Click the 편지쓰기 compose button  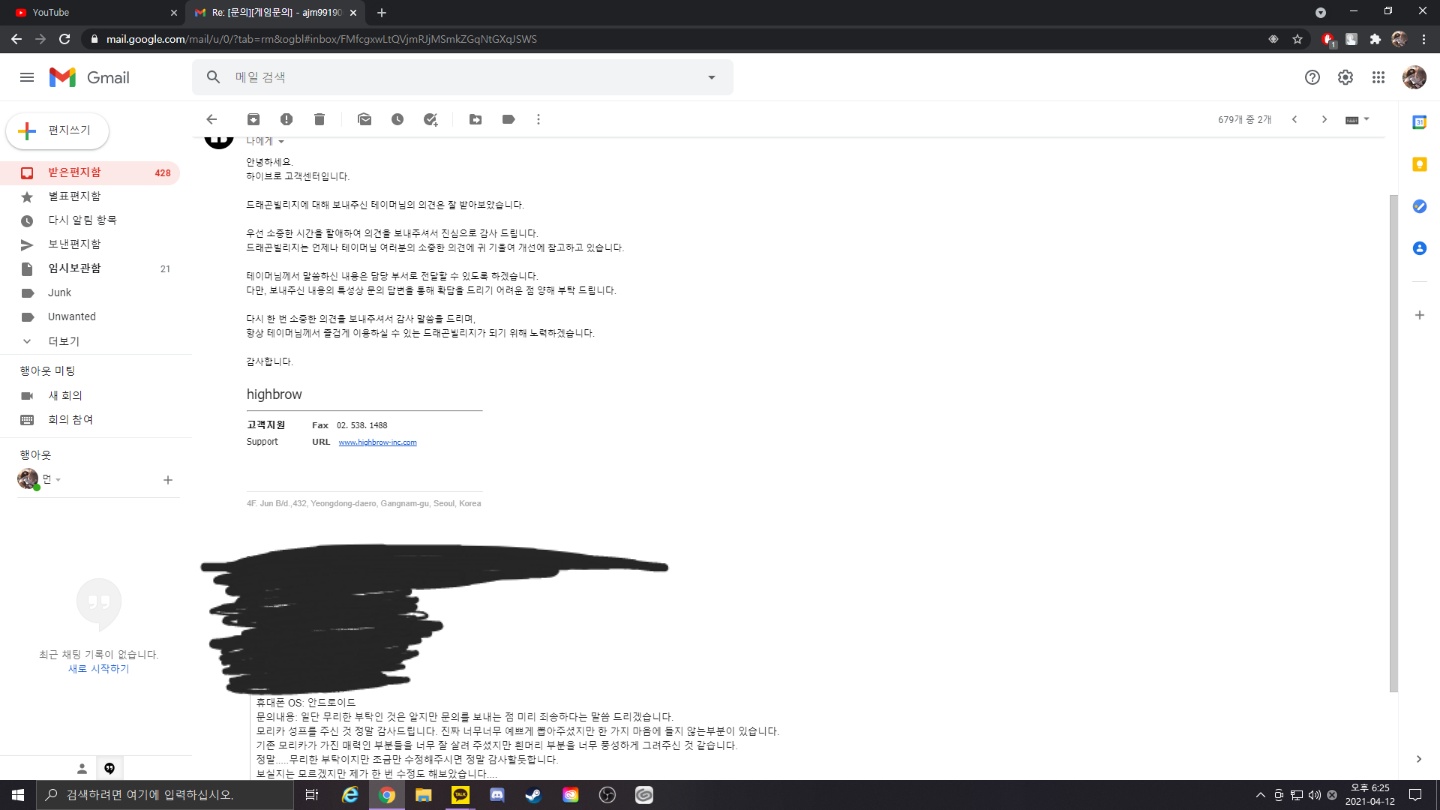tap(58, 131)
